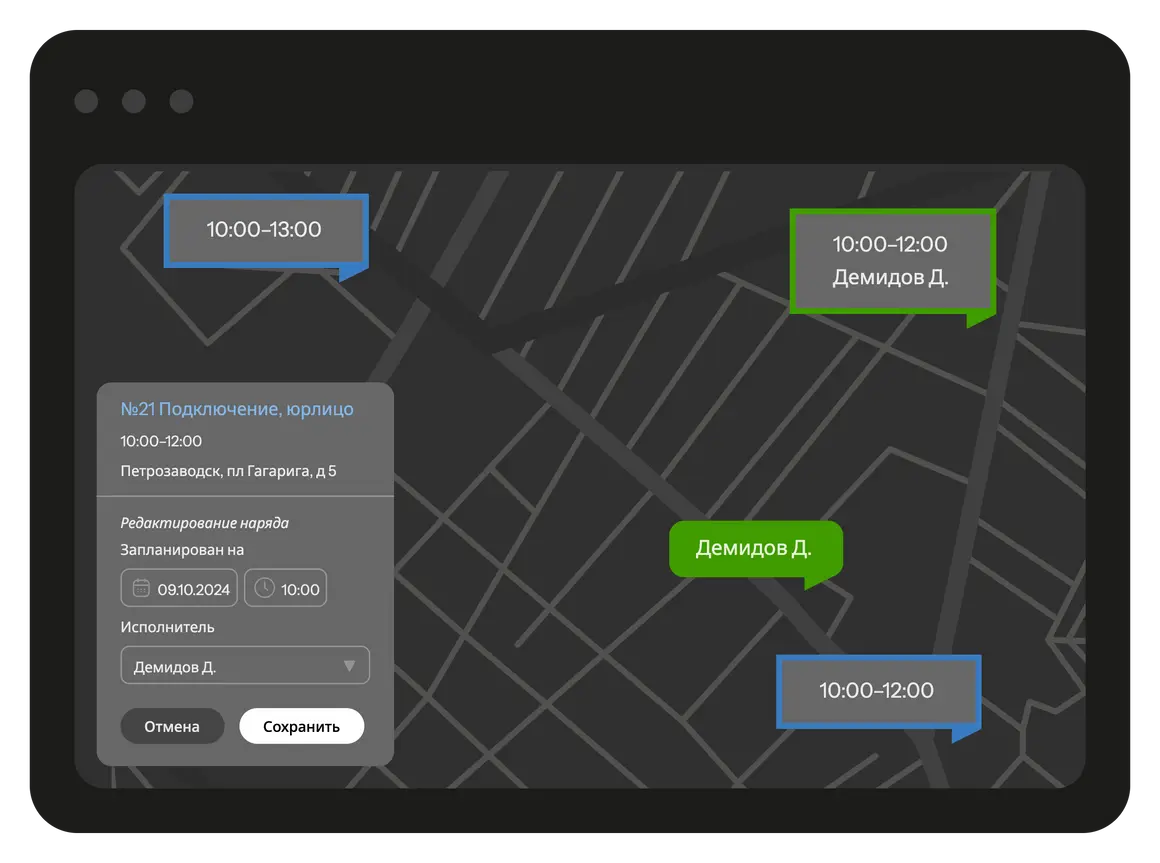Image resolution: width=1160 pixels, height=863 pixels.
Task: Select the blue 10:00–13:00 map marker
Action: [x=265, y=230]
